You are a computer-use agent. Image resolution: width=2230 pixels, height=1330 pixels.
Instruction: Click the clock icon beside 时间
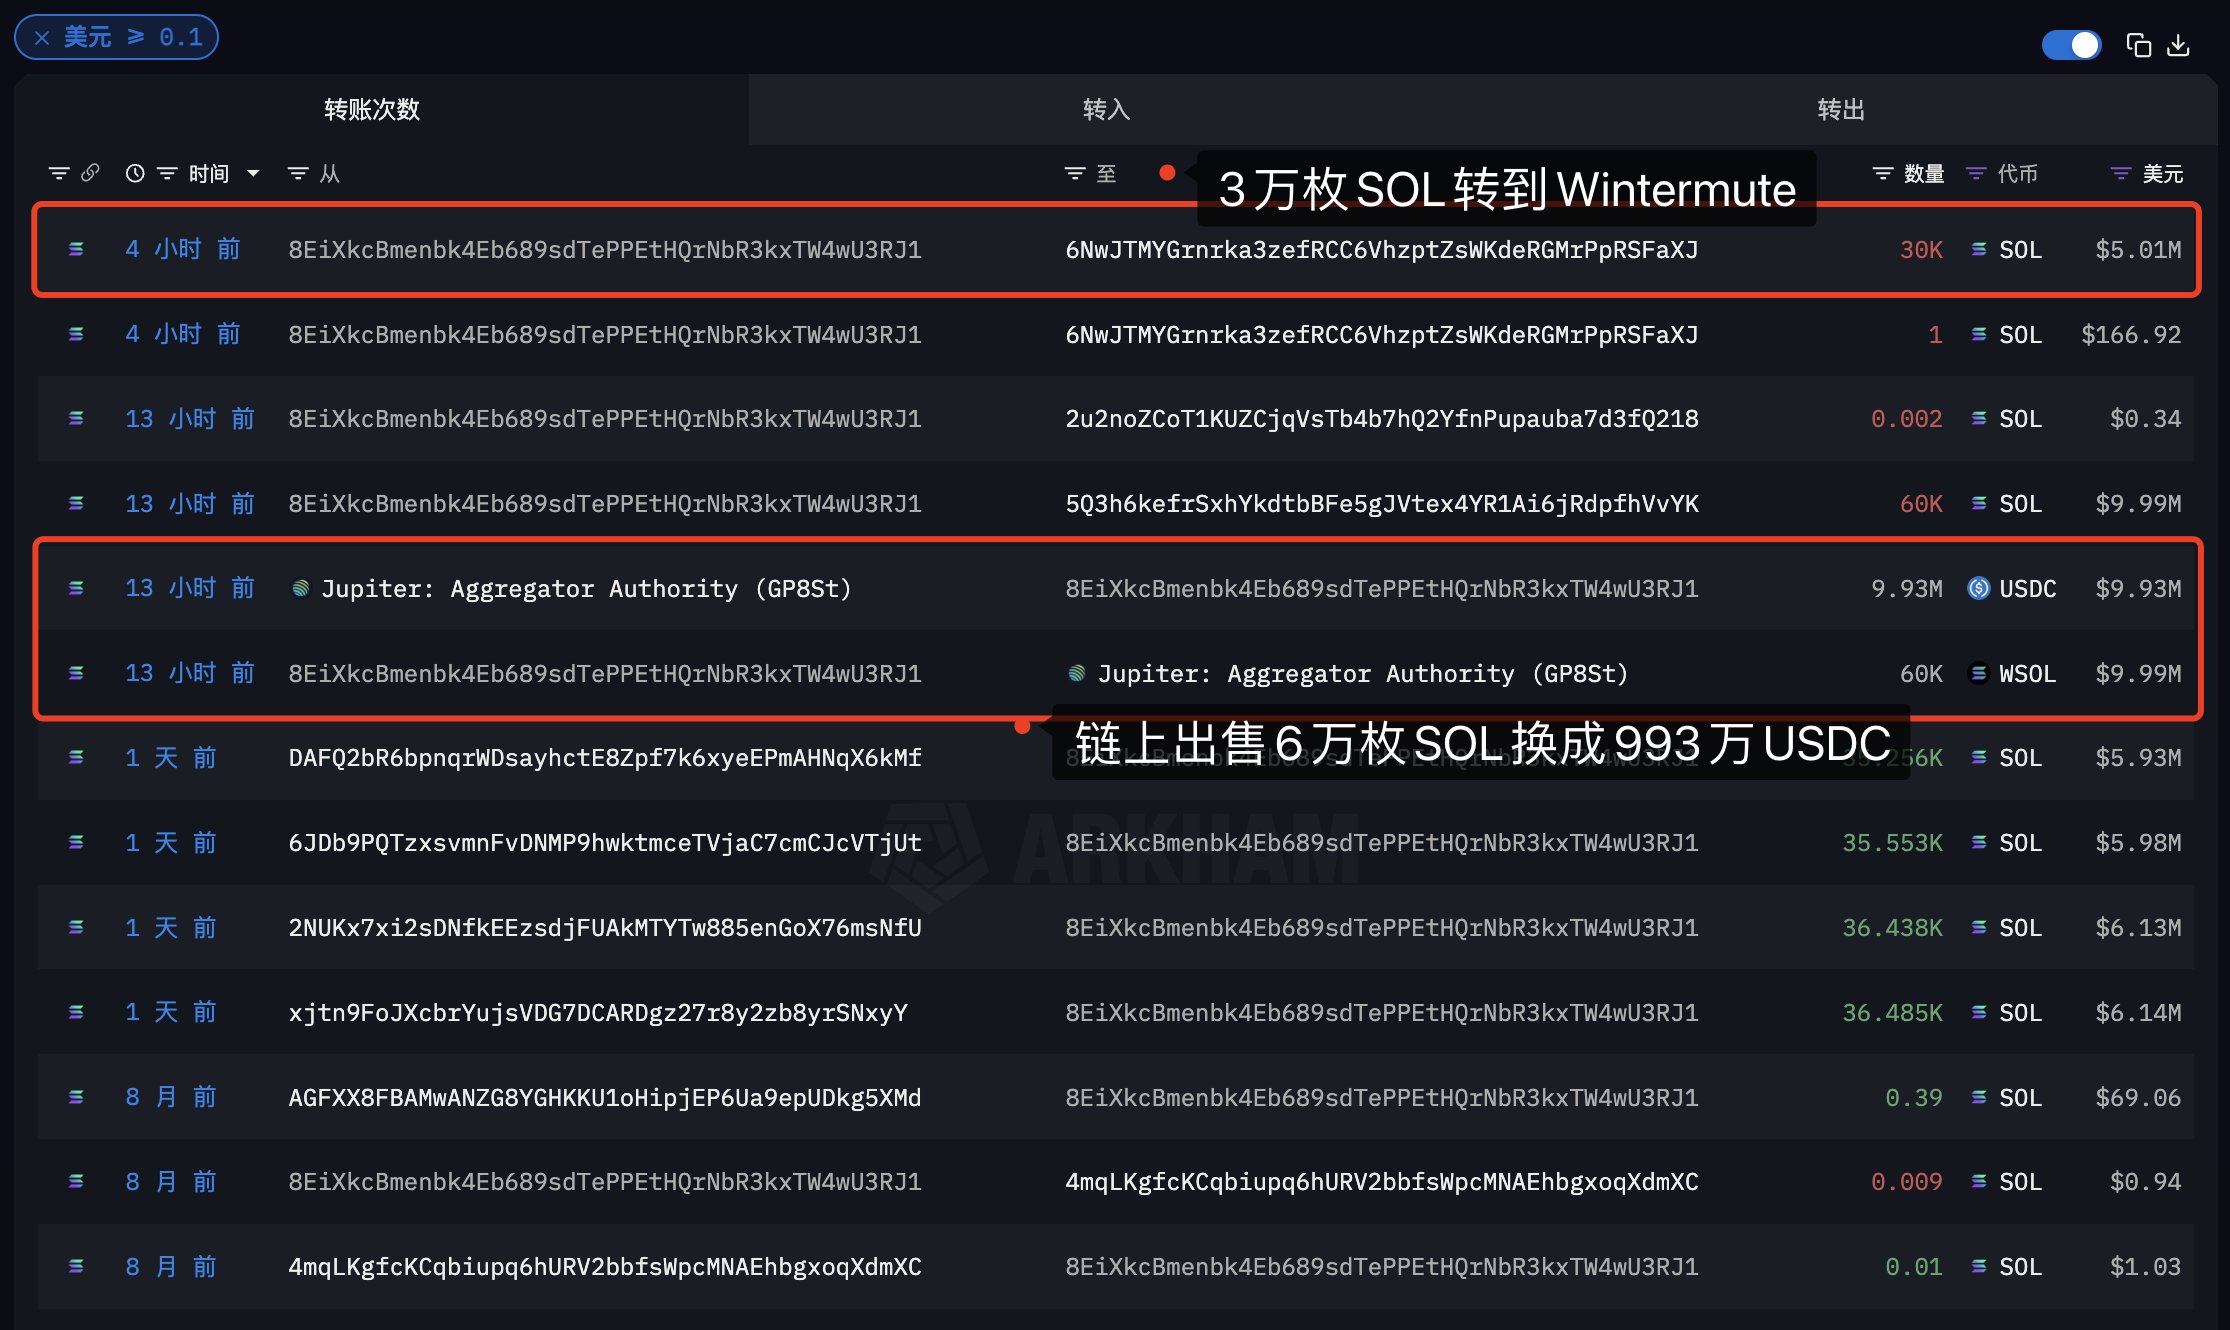click(135, 174)
